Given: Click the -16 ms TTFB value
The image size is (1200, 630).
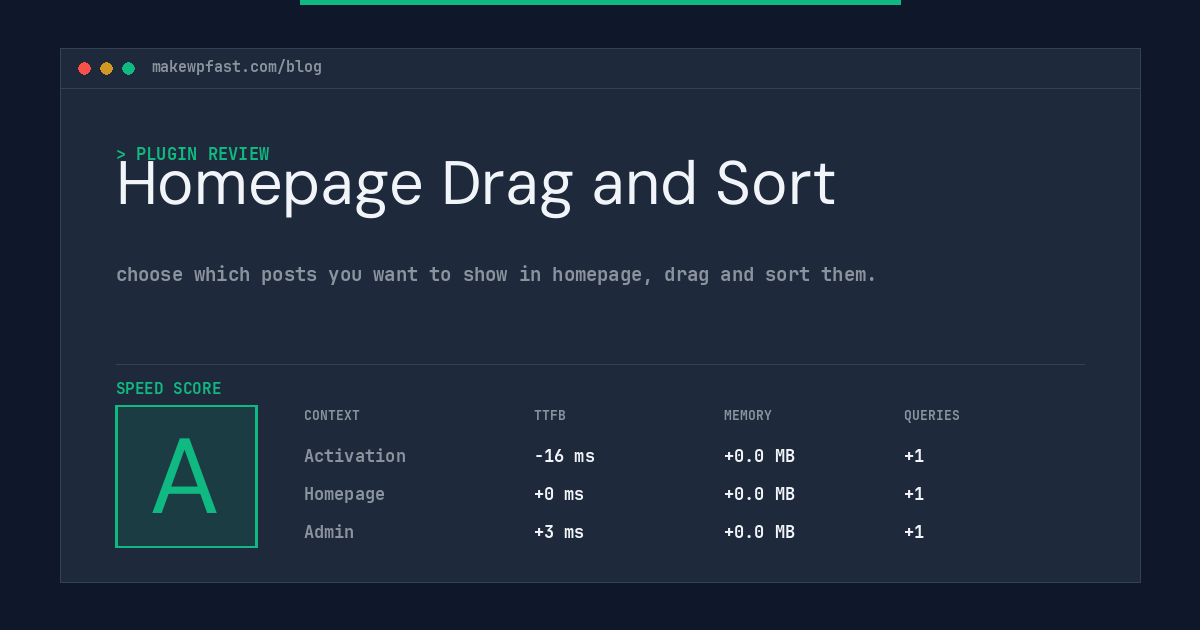Looking at the screenshot, I should (x=564, y=456).
